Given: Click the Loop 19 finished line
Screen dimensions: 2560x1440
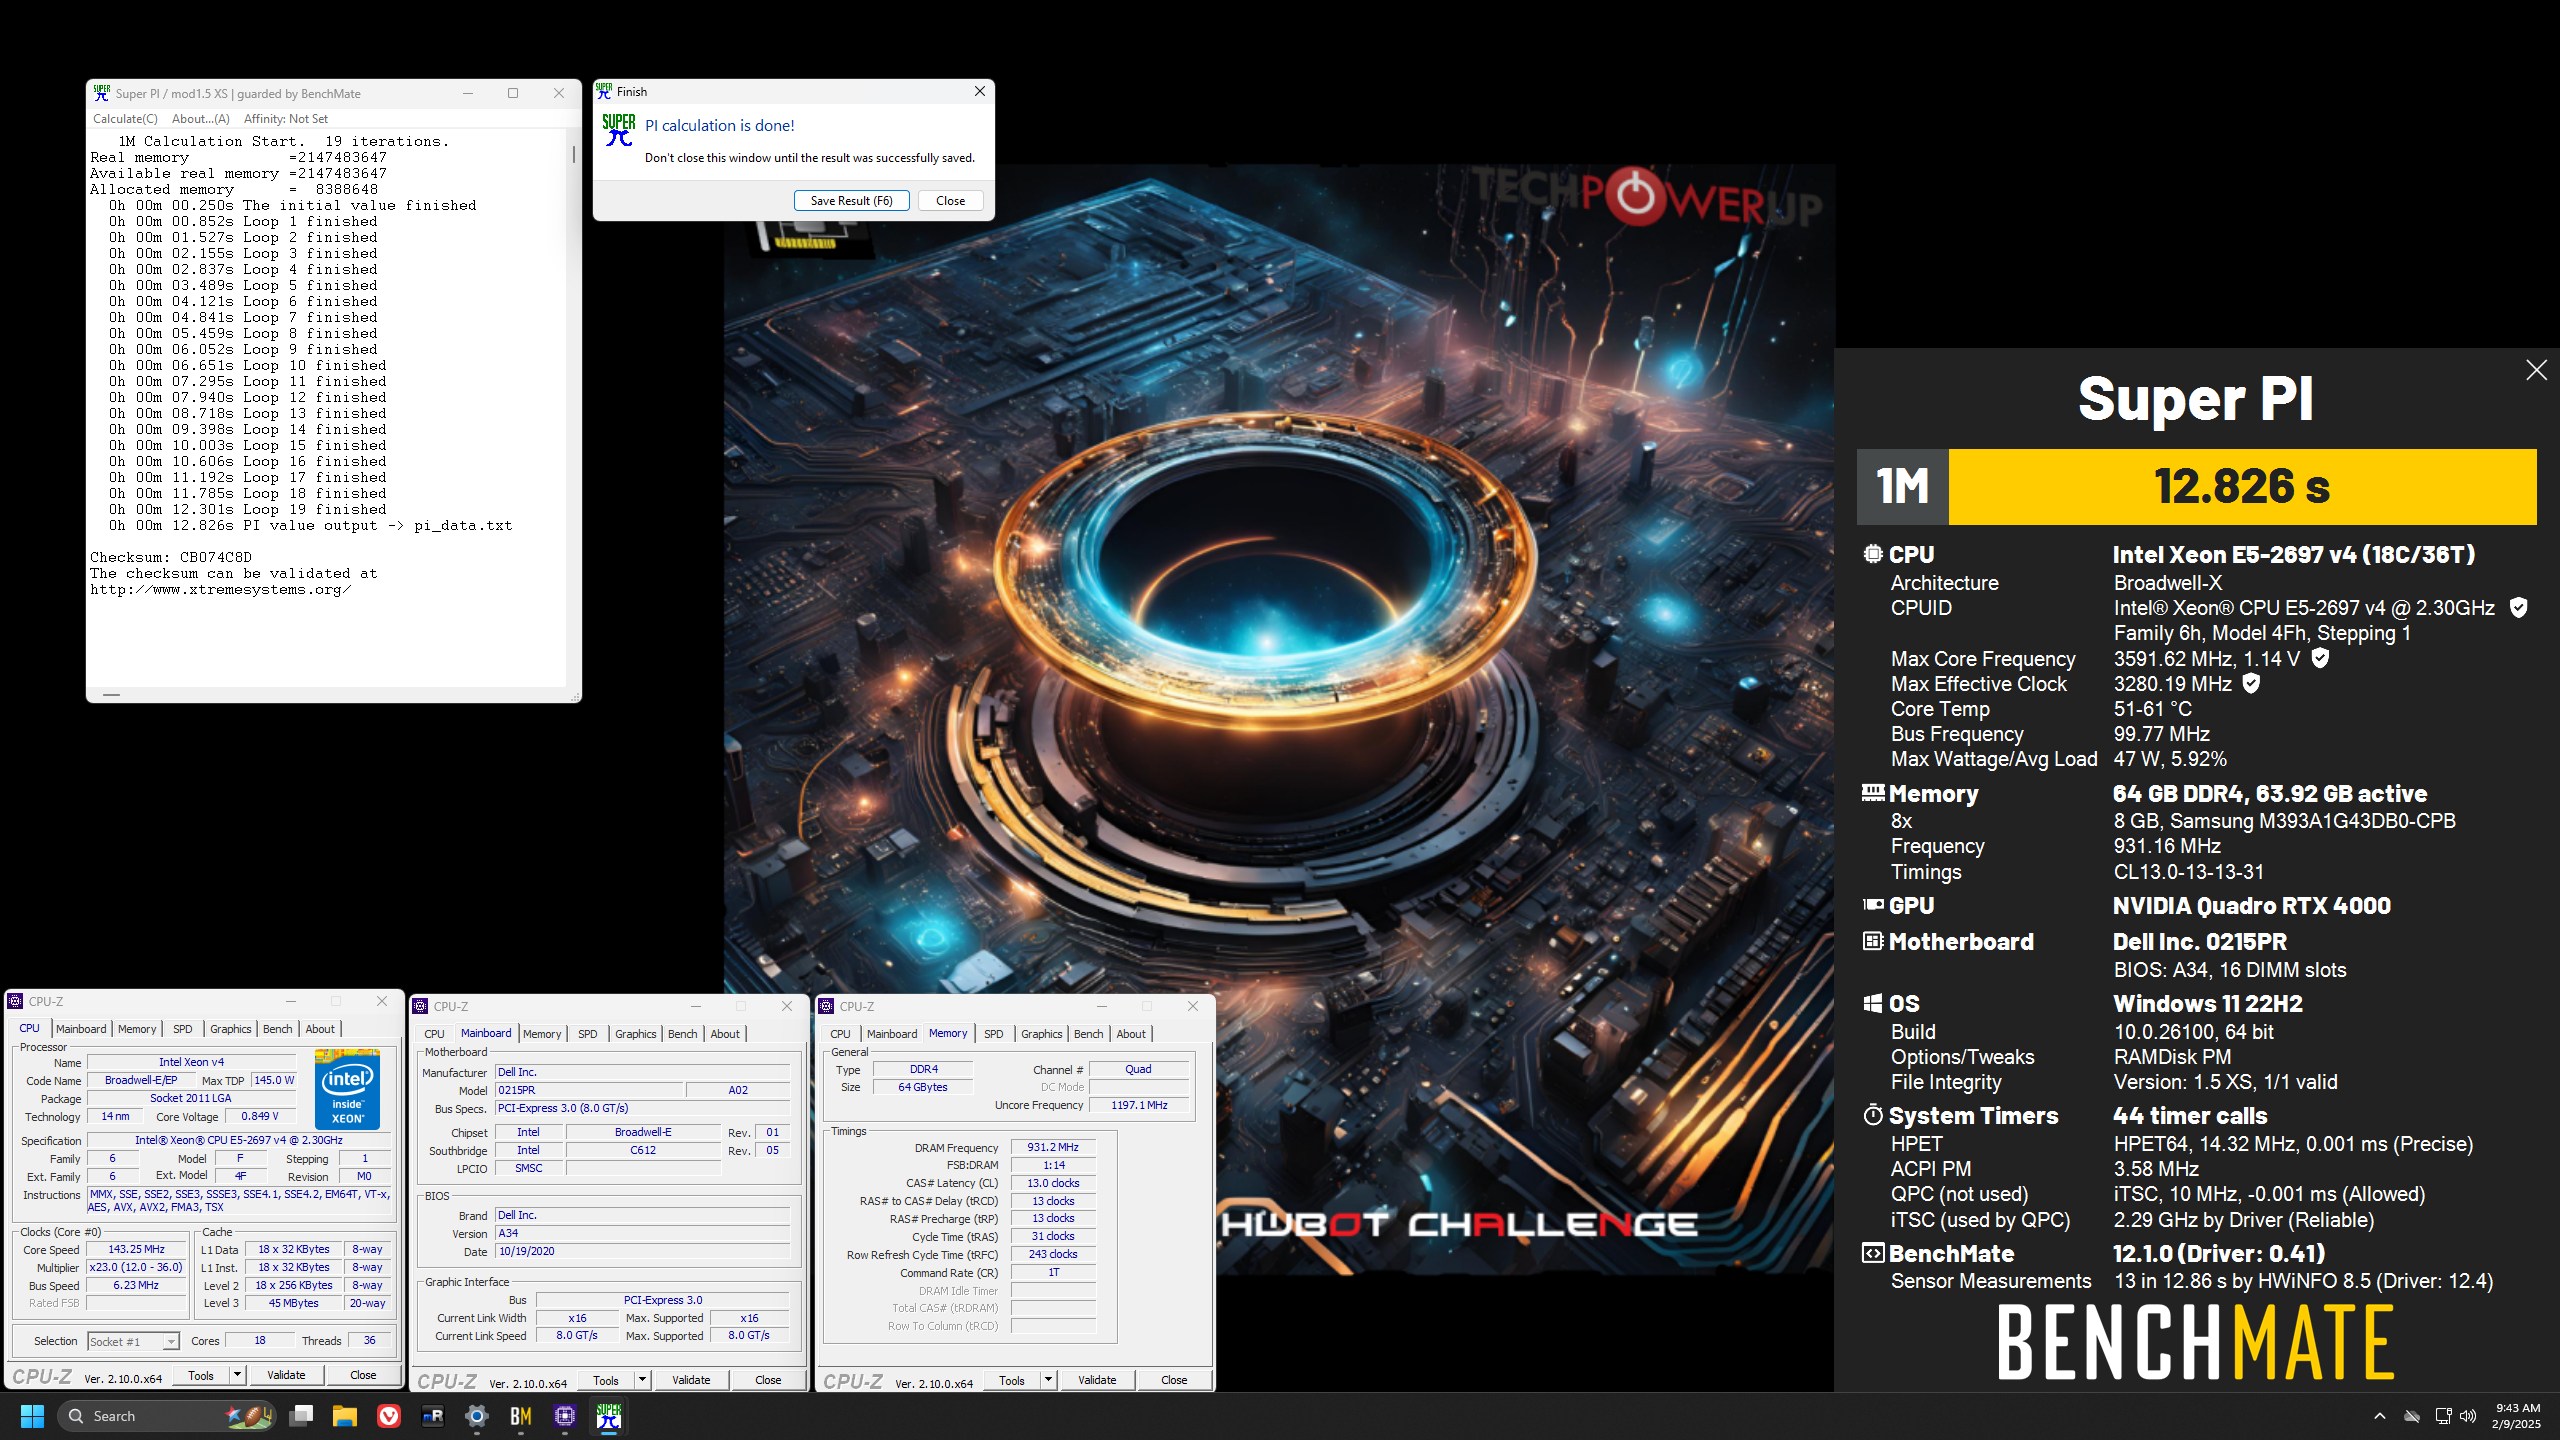Looking at the screenshot, I should 248,509.
